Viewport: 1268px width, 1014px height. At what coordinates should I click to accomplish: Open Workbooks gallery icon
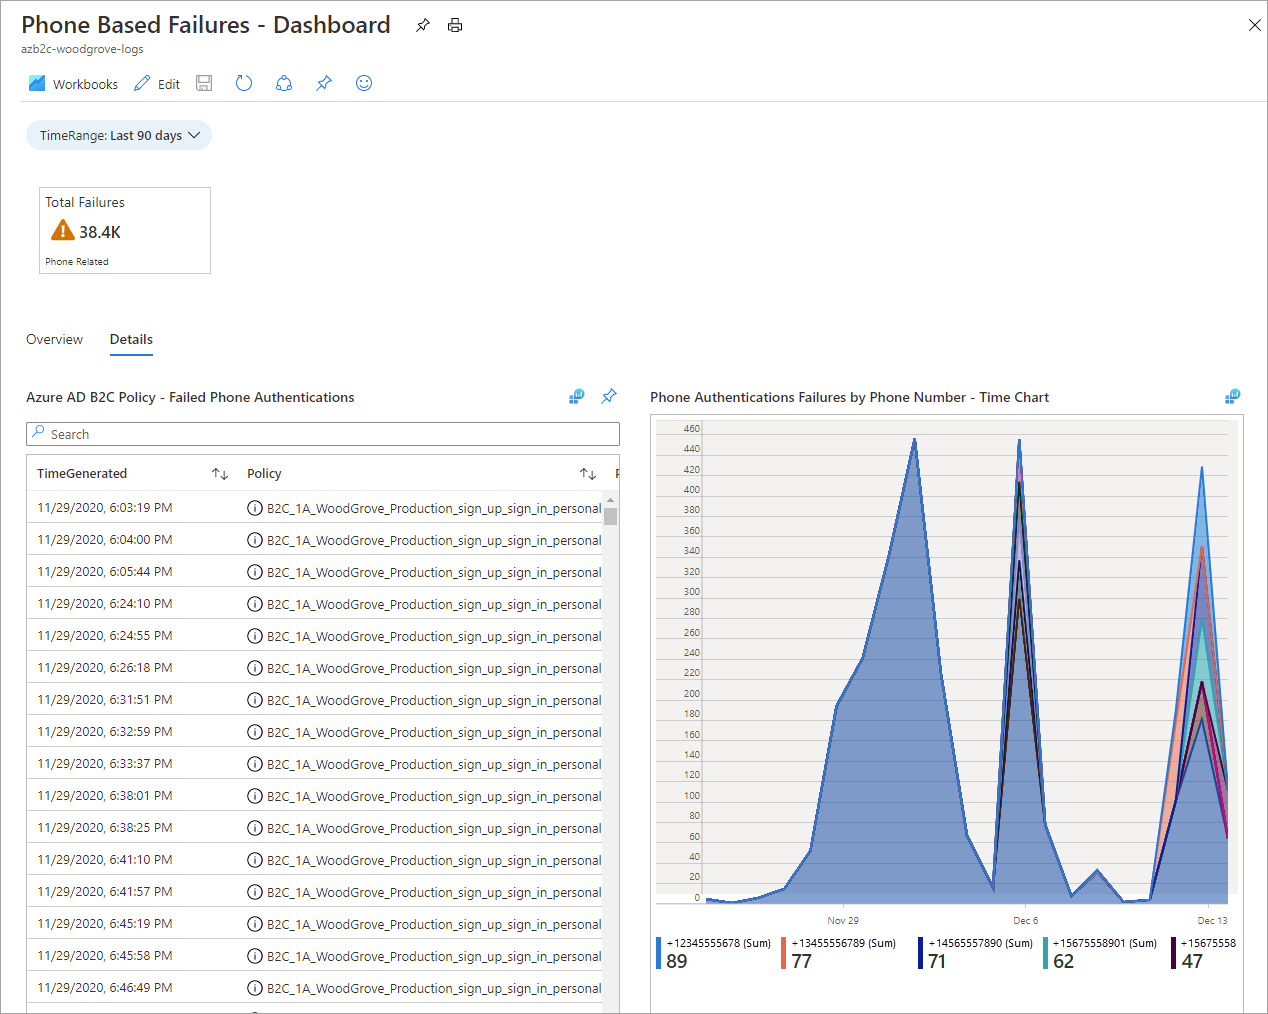click(37, 83)
